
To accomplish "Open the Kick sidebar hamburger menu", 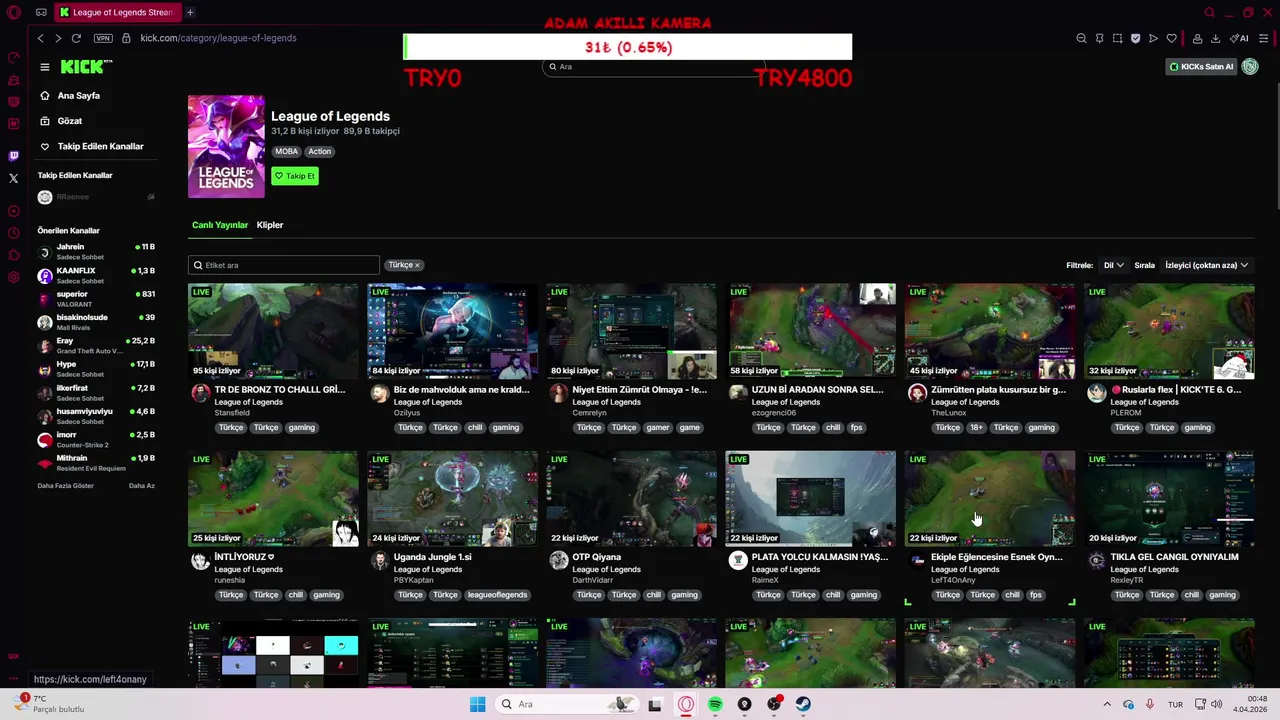I will (x=45, y=67).
